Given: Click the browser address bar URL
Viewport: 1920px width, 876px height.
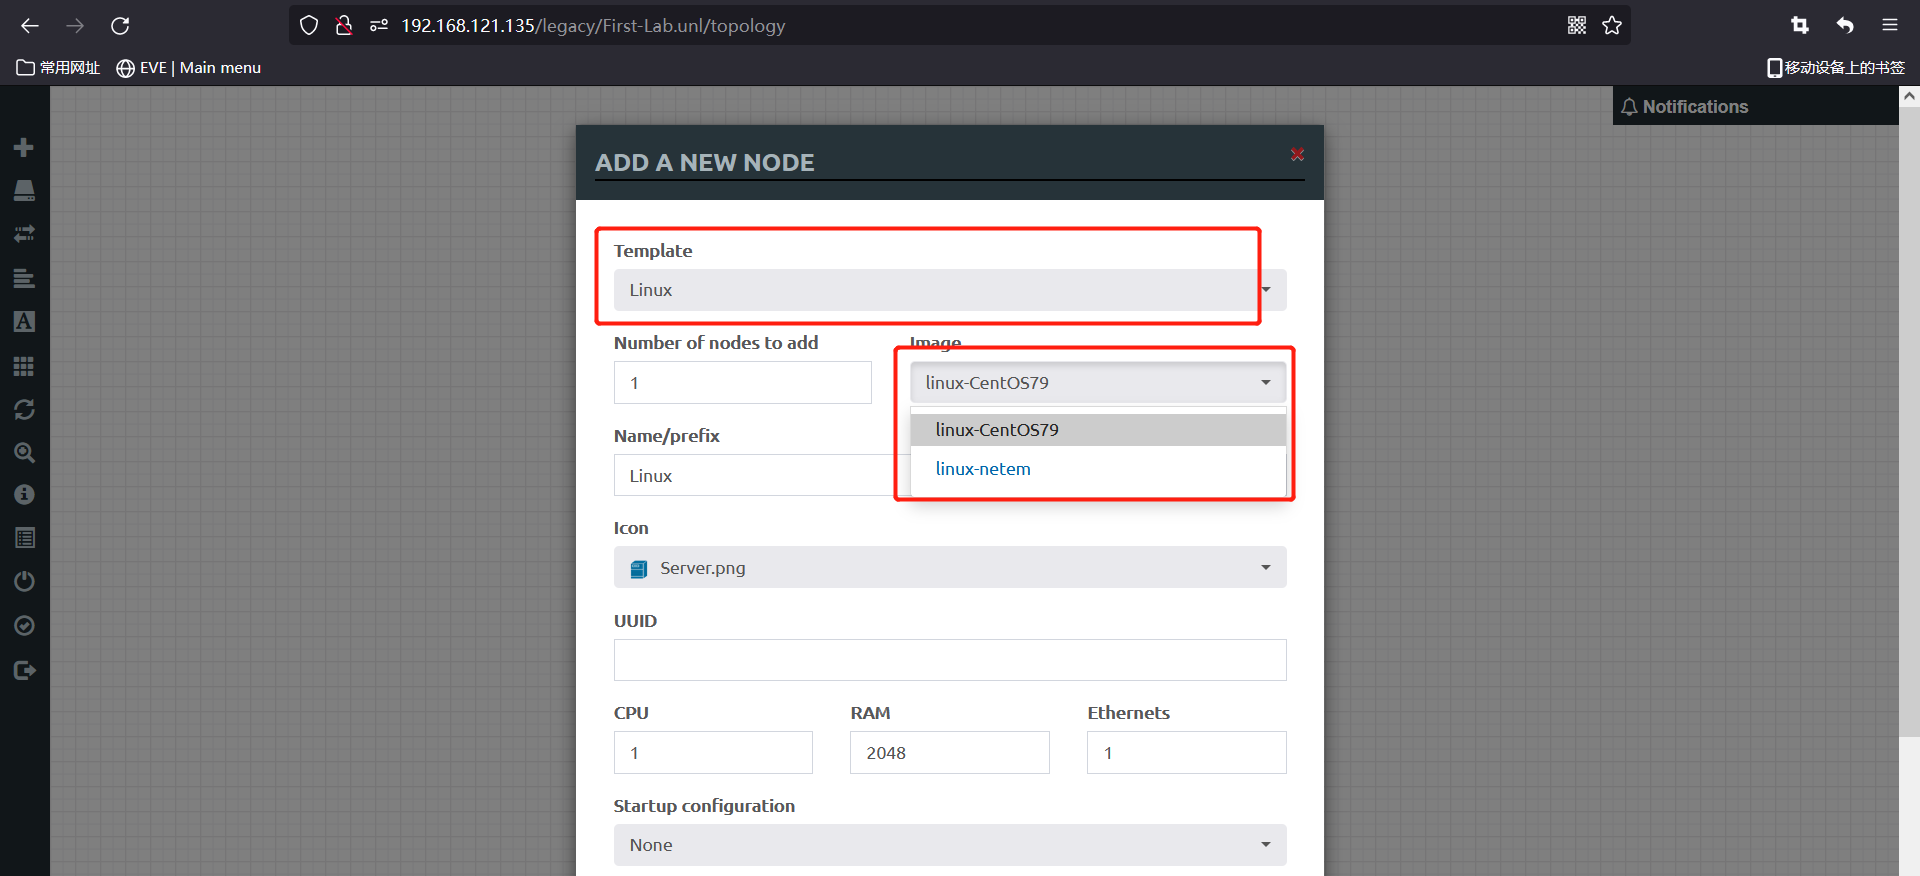Looking at the screenshot, I should click(x=593, y=26).
